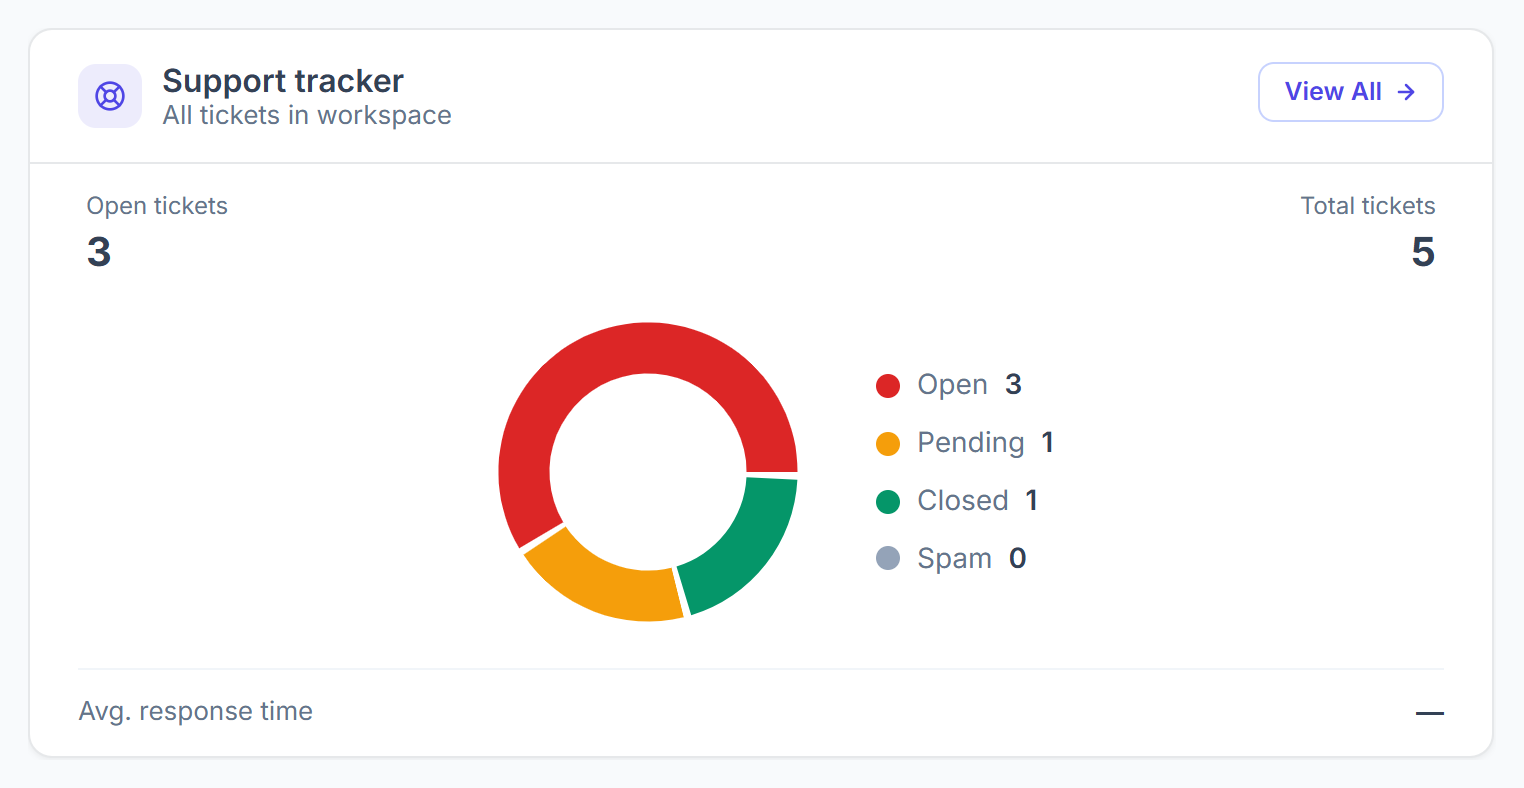Click the Open count 3 in legend

coord(1013,385)
